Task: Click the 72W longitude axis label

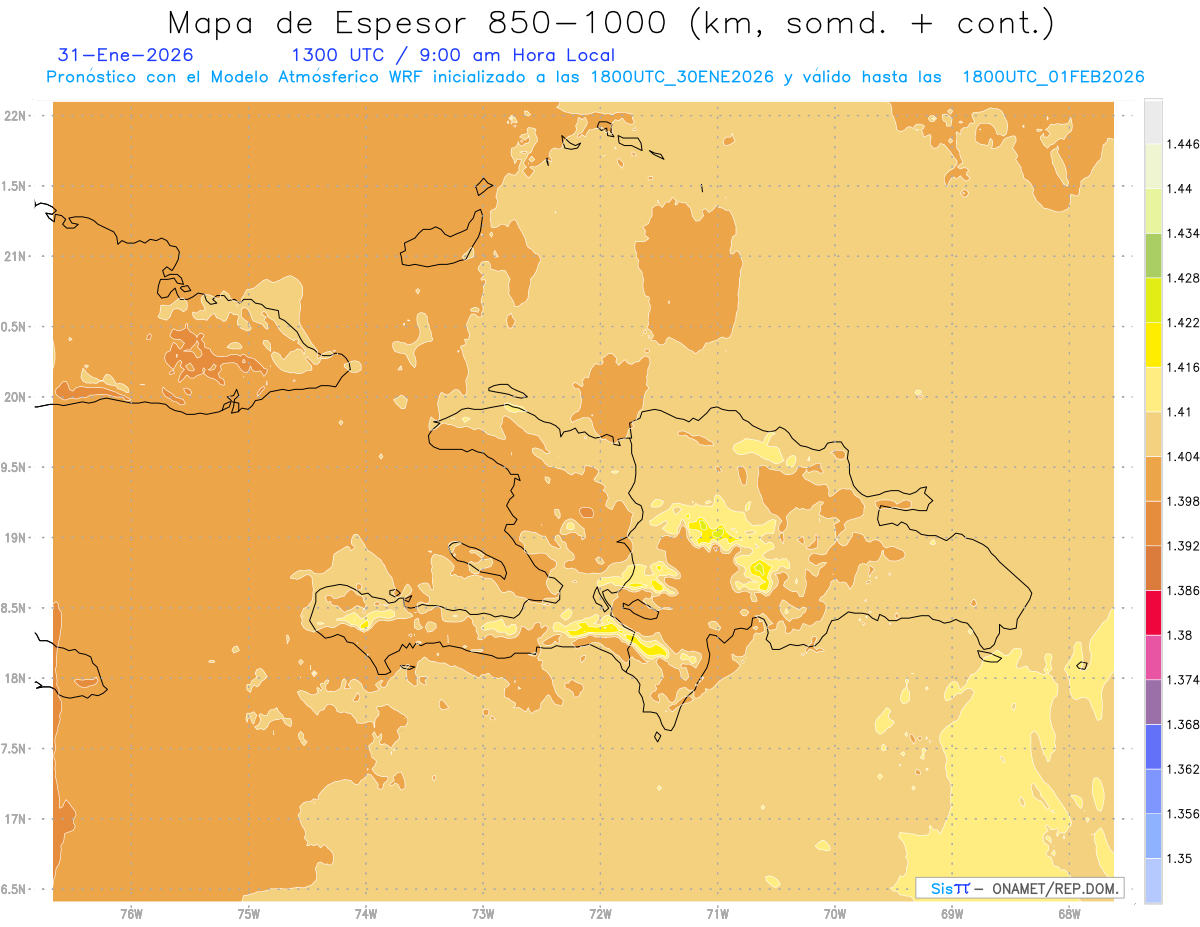Action: (x=600, y=914)
